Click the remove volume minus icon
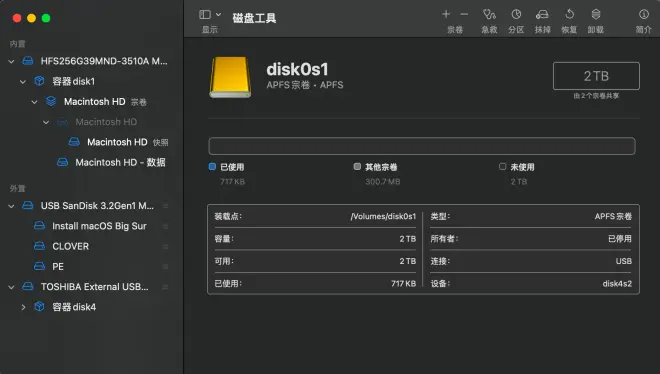 (464, 14)
